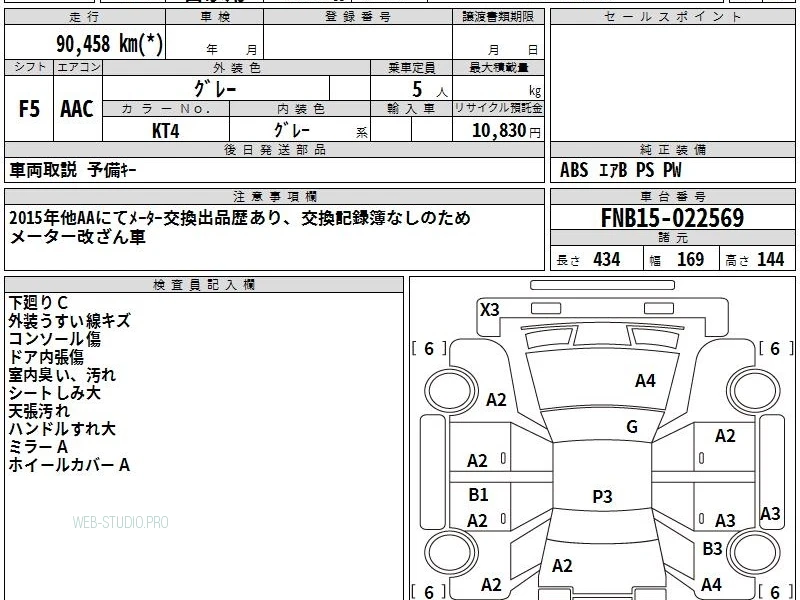Viewport: 800px width, 600px height.
Task: Select inspector note ホイールカバーA
Action: tap(69, 465)
